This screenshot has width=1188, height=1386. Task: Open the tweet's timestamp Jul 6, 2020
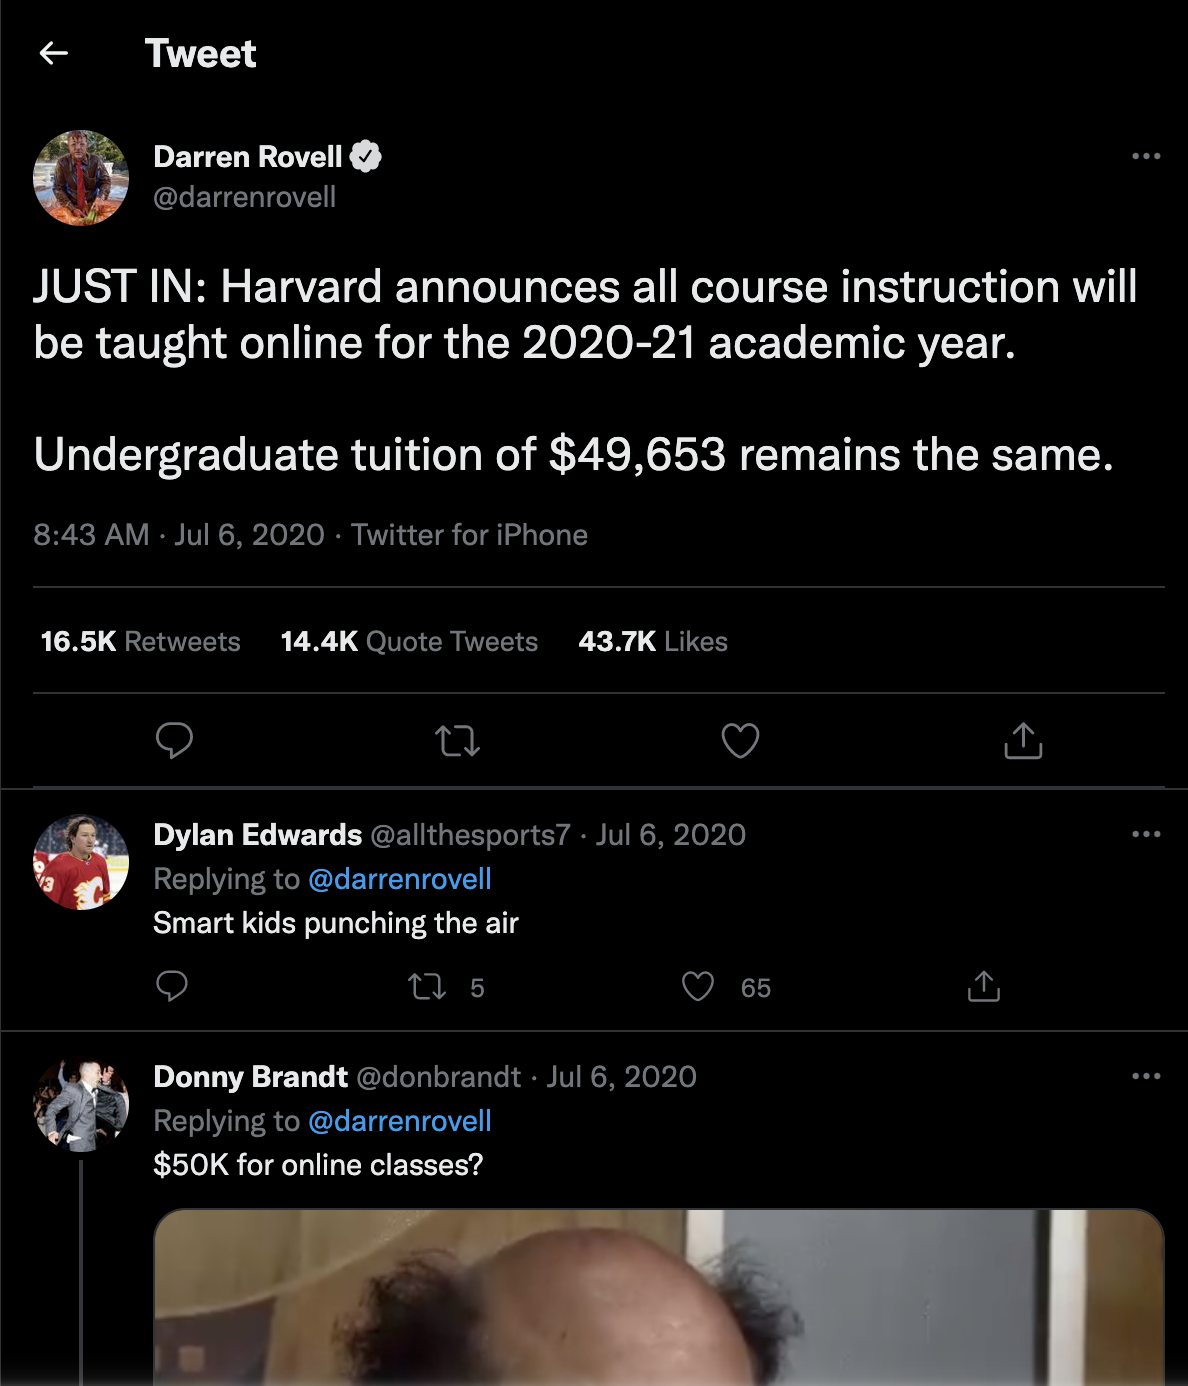249,535
